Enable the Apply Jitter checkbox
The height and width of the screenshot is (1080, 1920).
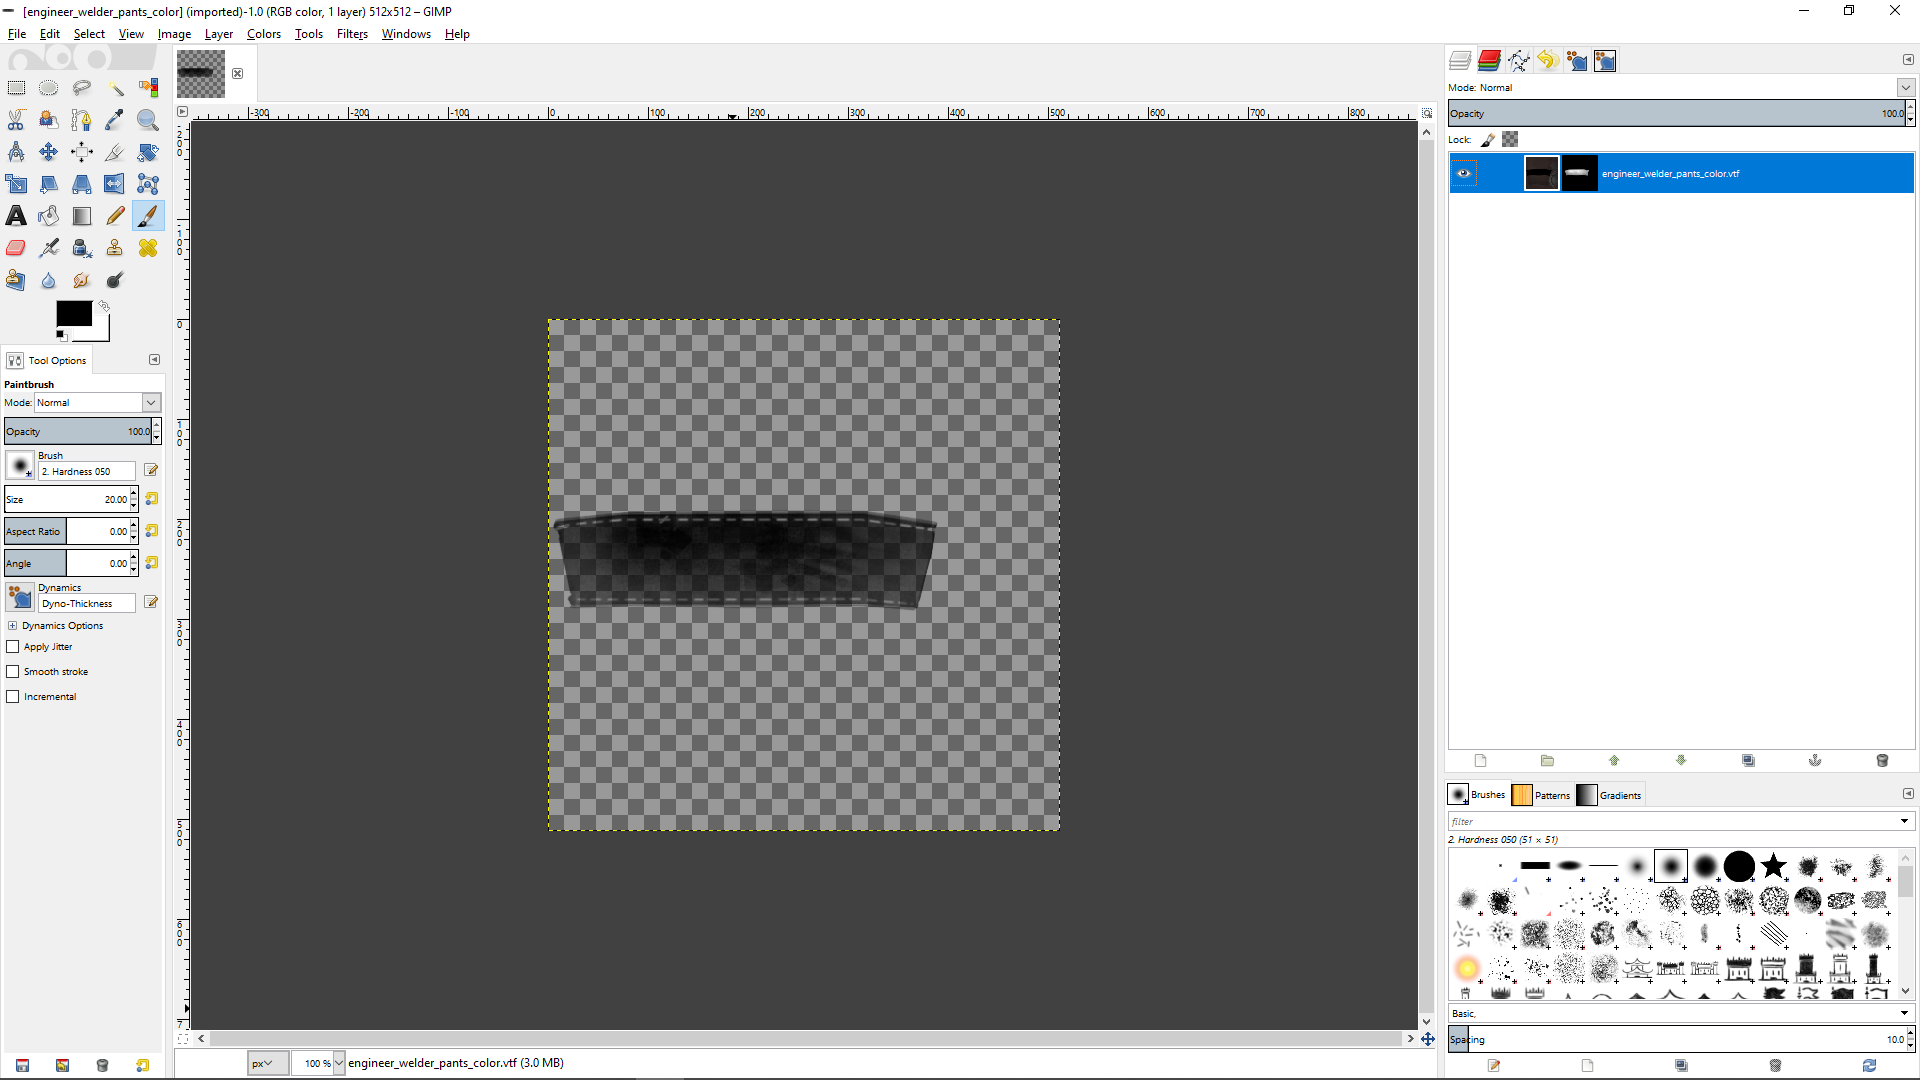(x=13, y=647)
